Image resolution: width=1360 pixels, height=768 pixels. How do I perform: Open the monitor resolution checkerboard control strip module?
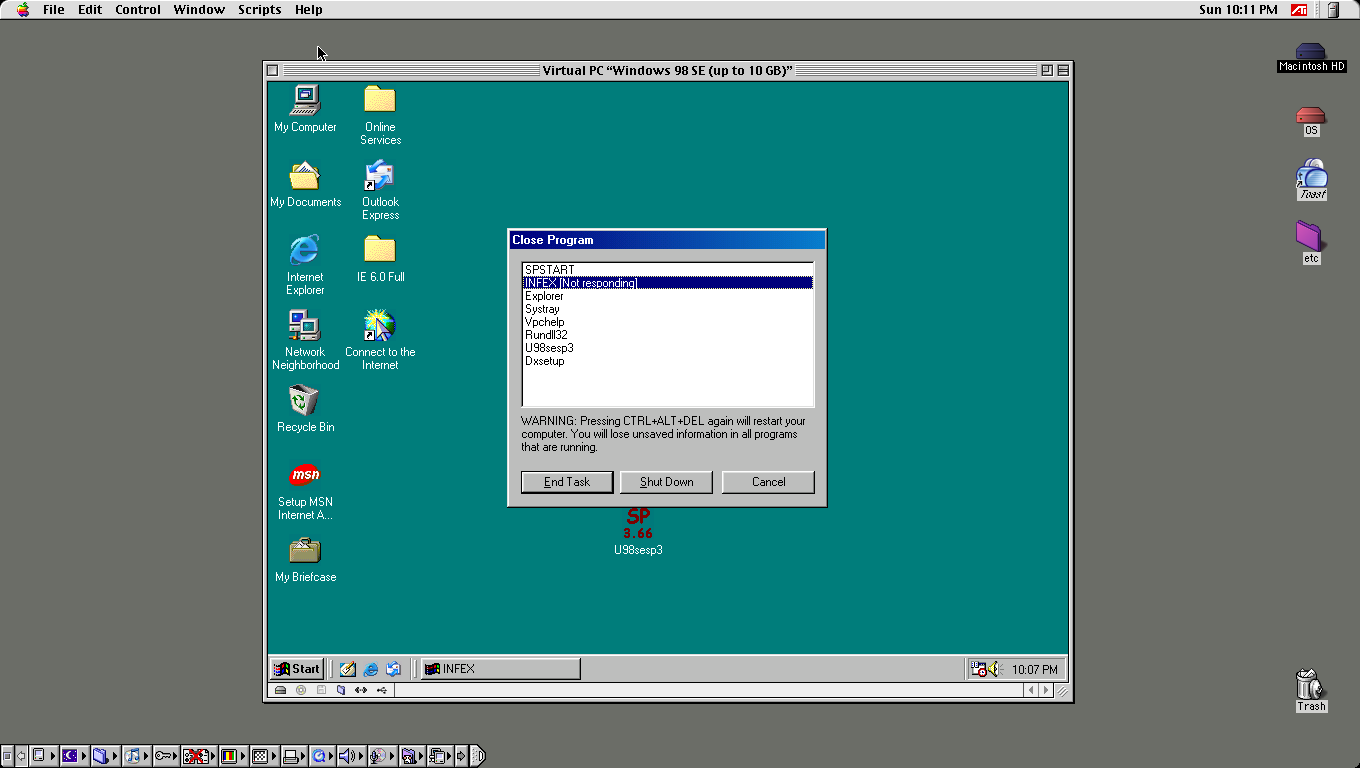(264, 756)
